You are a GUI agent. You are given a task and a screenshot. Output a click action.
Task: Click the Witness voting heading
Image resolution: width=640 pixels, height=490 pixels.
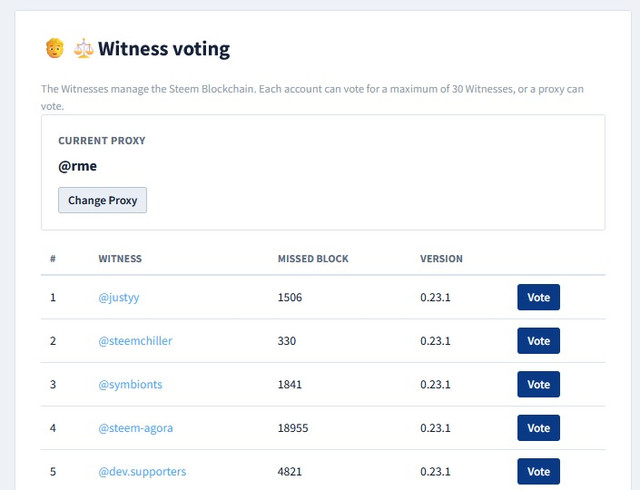(x=164, y=49)
